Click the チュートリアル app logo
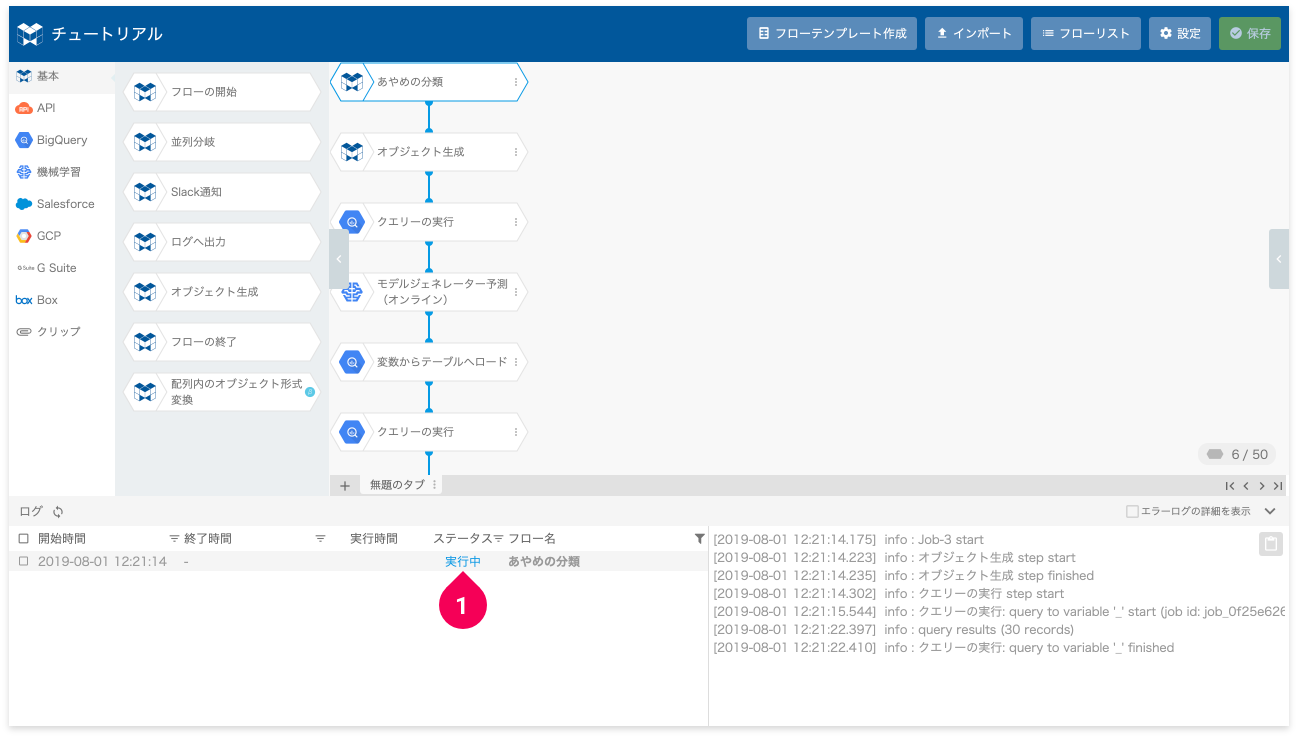 (x=30, y=34)
